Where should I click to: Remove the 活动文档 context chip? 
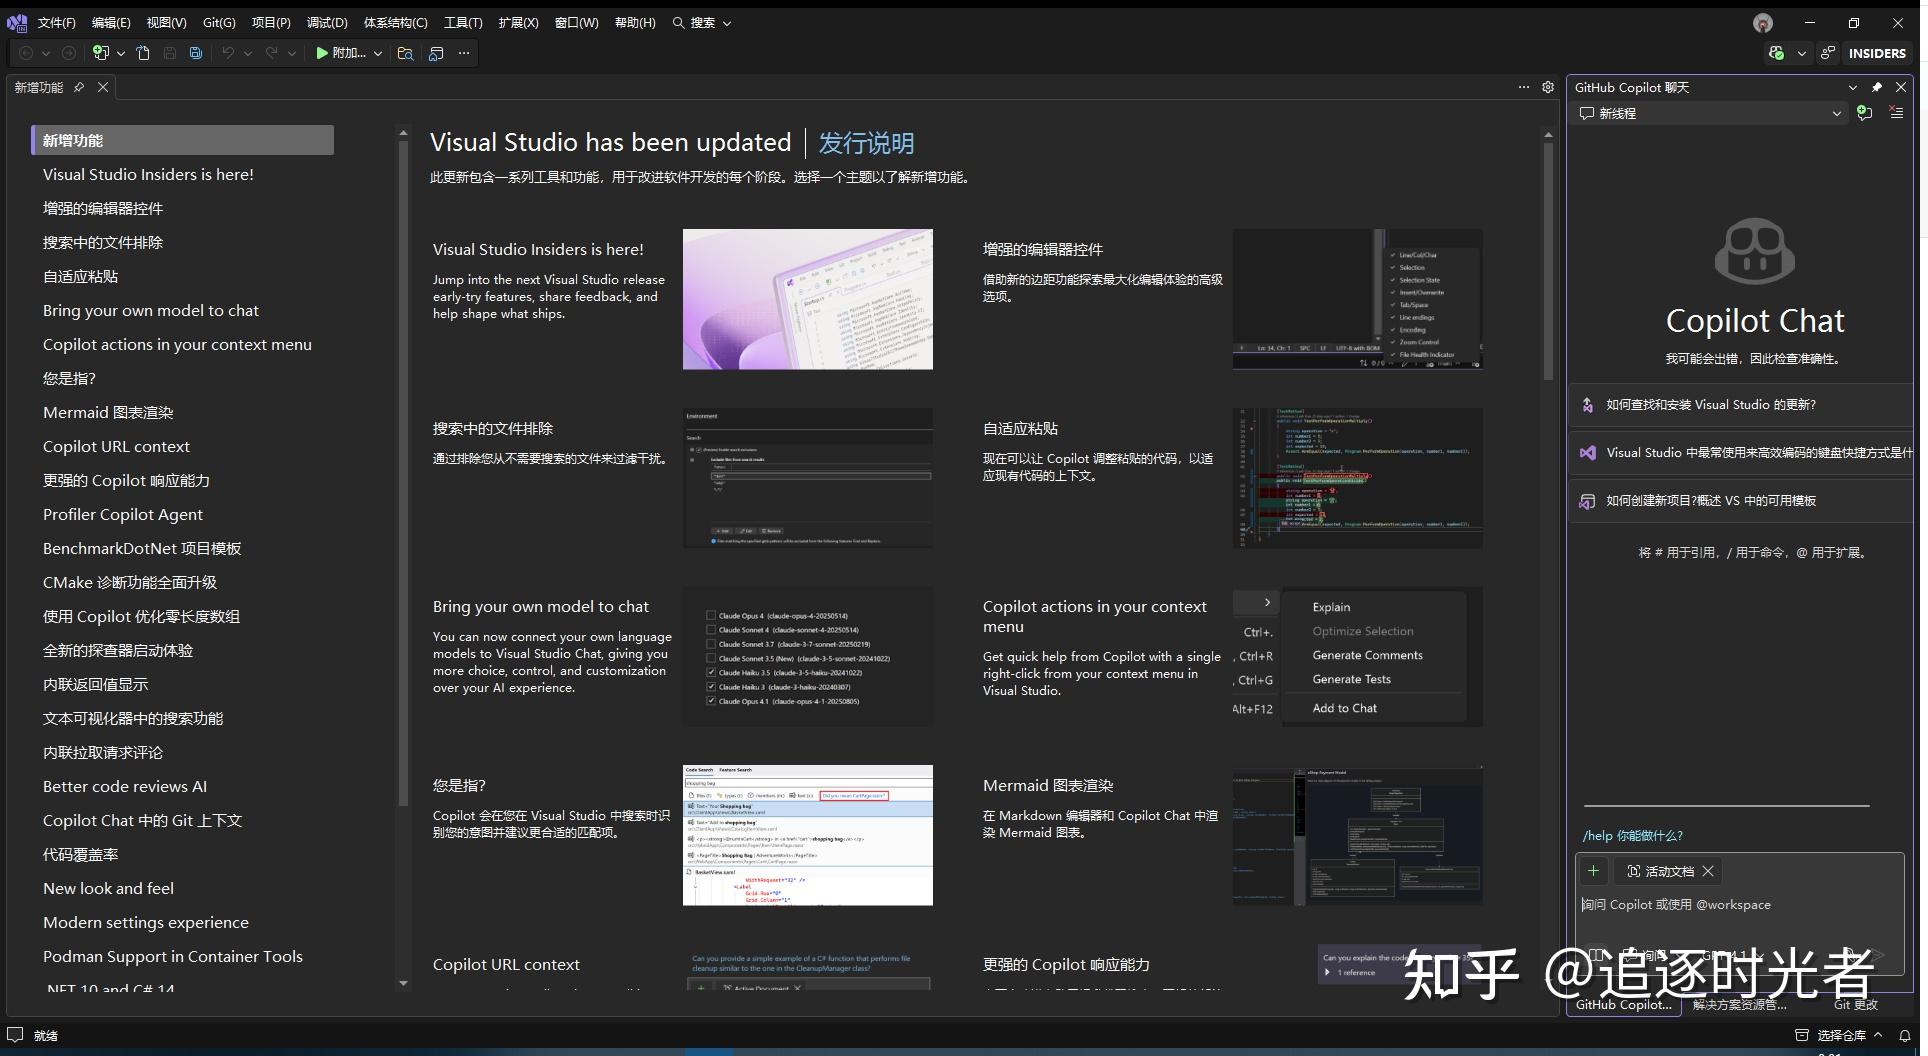pyautogui.click(x=1708, y=872)
